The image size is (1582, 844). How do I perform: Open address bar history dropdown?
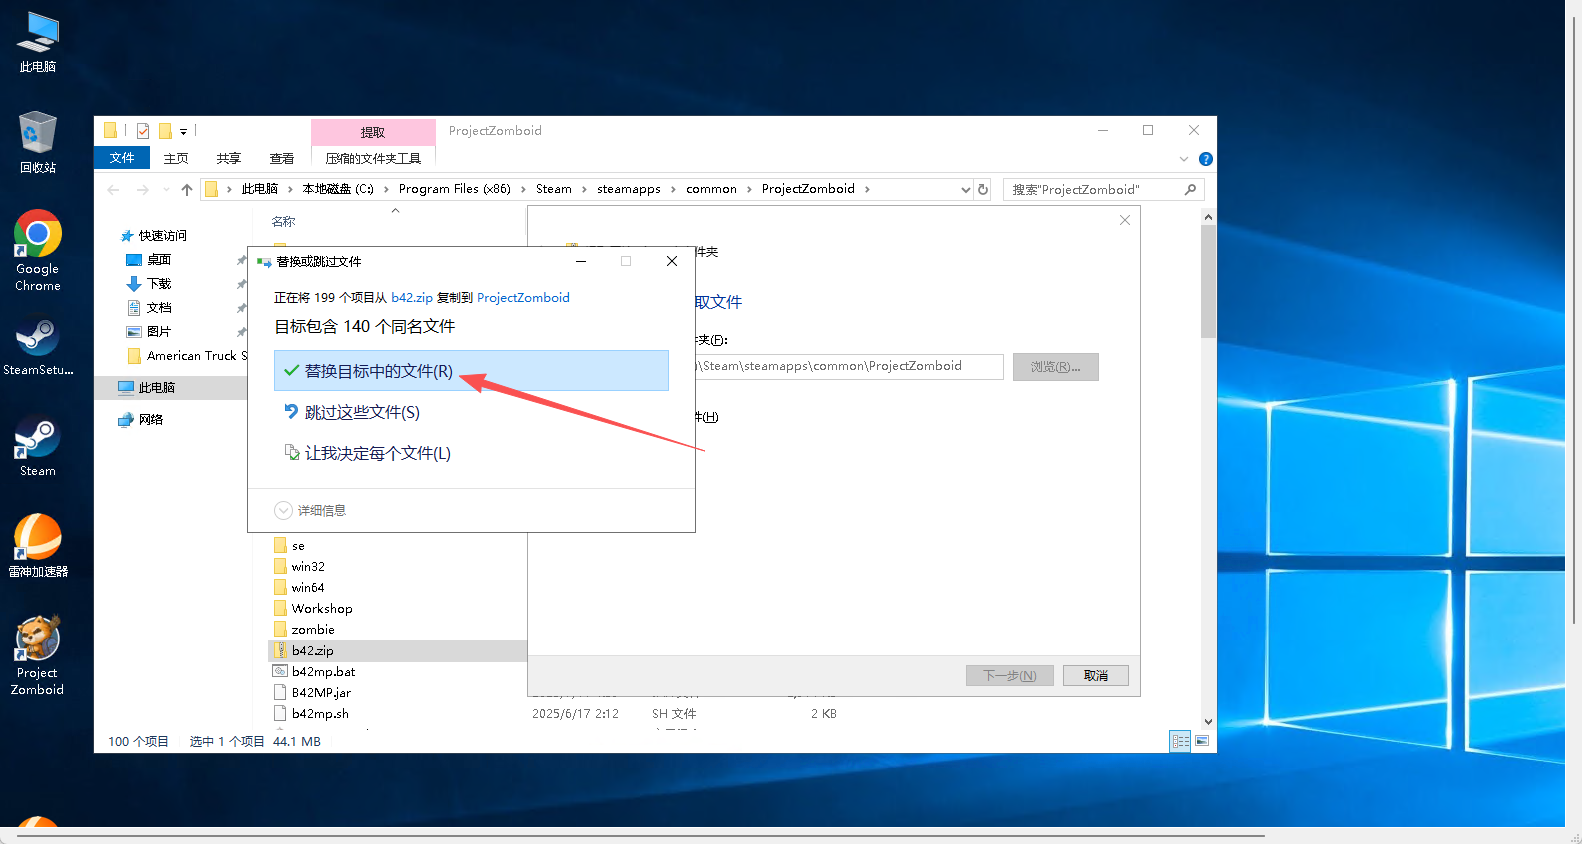965,190
